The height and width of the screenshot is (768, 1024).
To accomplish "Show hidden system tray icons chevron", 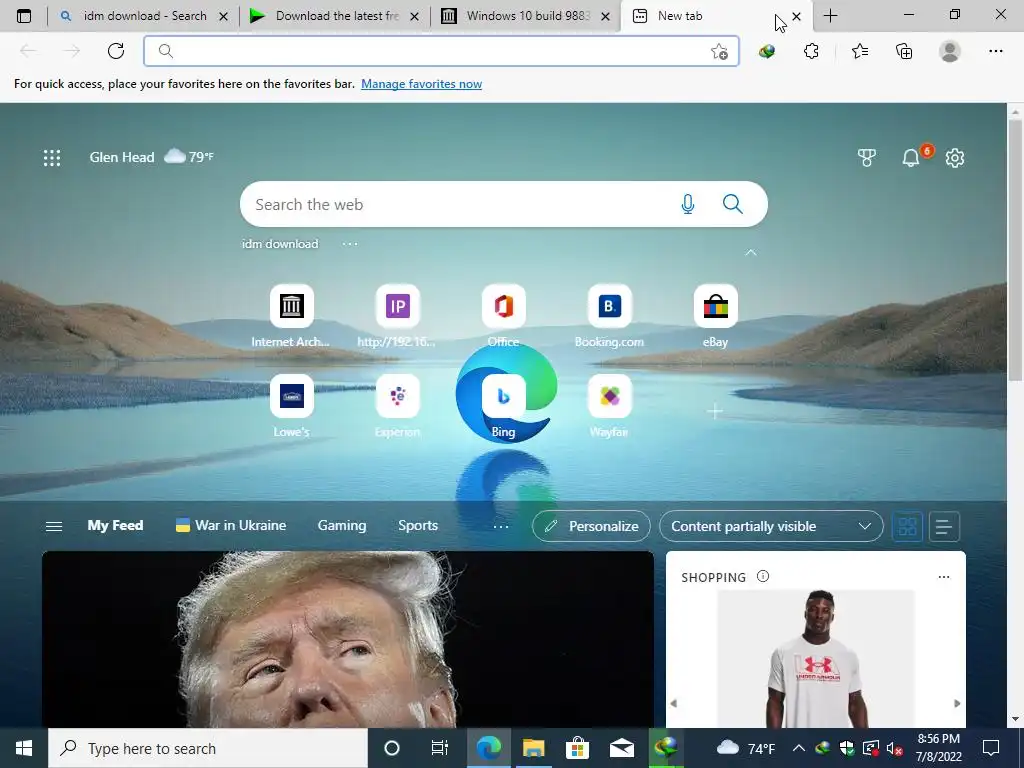I will pos(799,748).
